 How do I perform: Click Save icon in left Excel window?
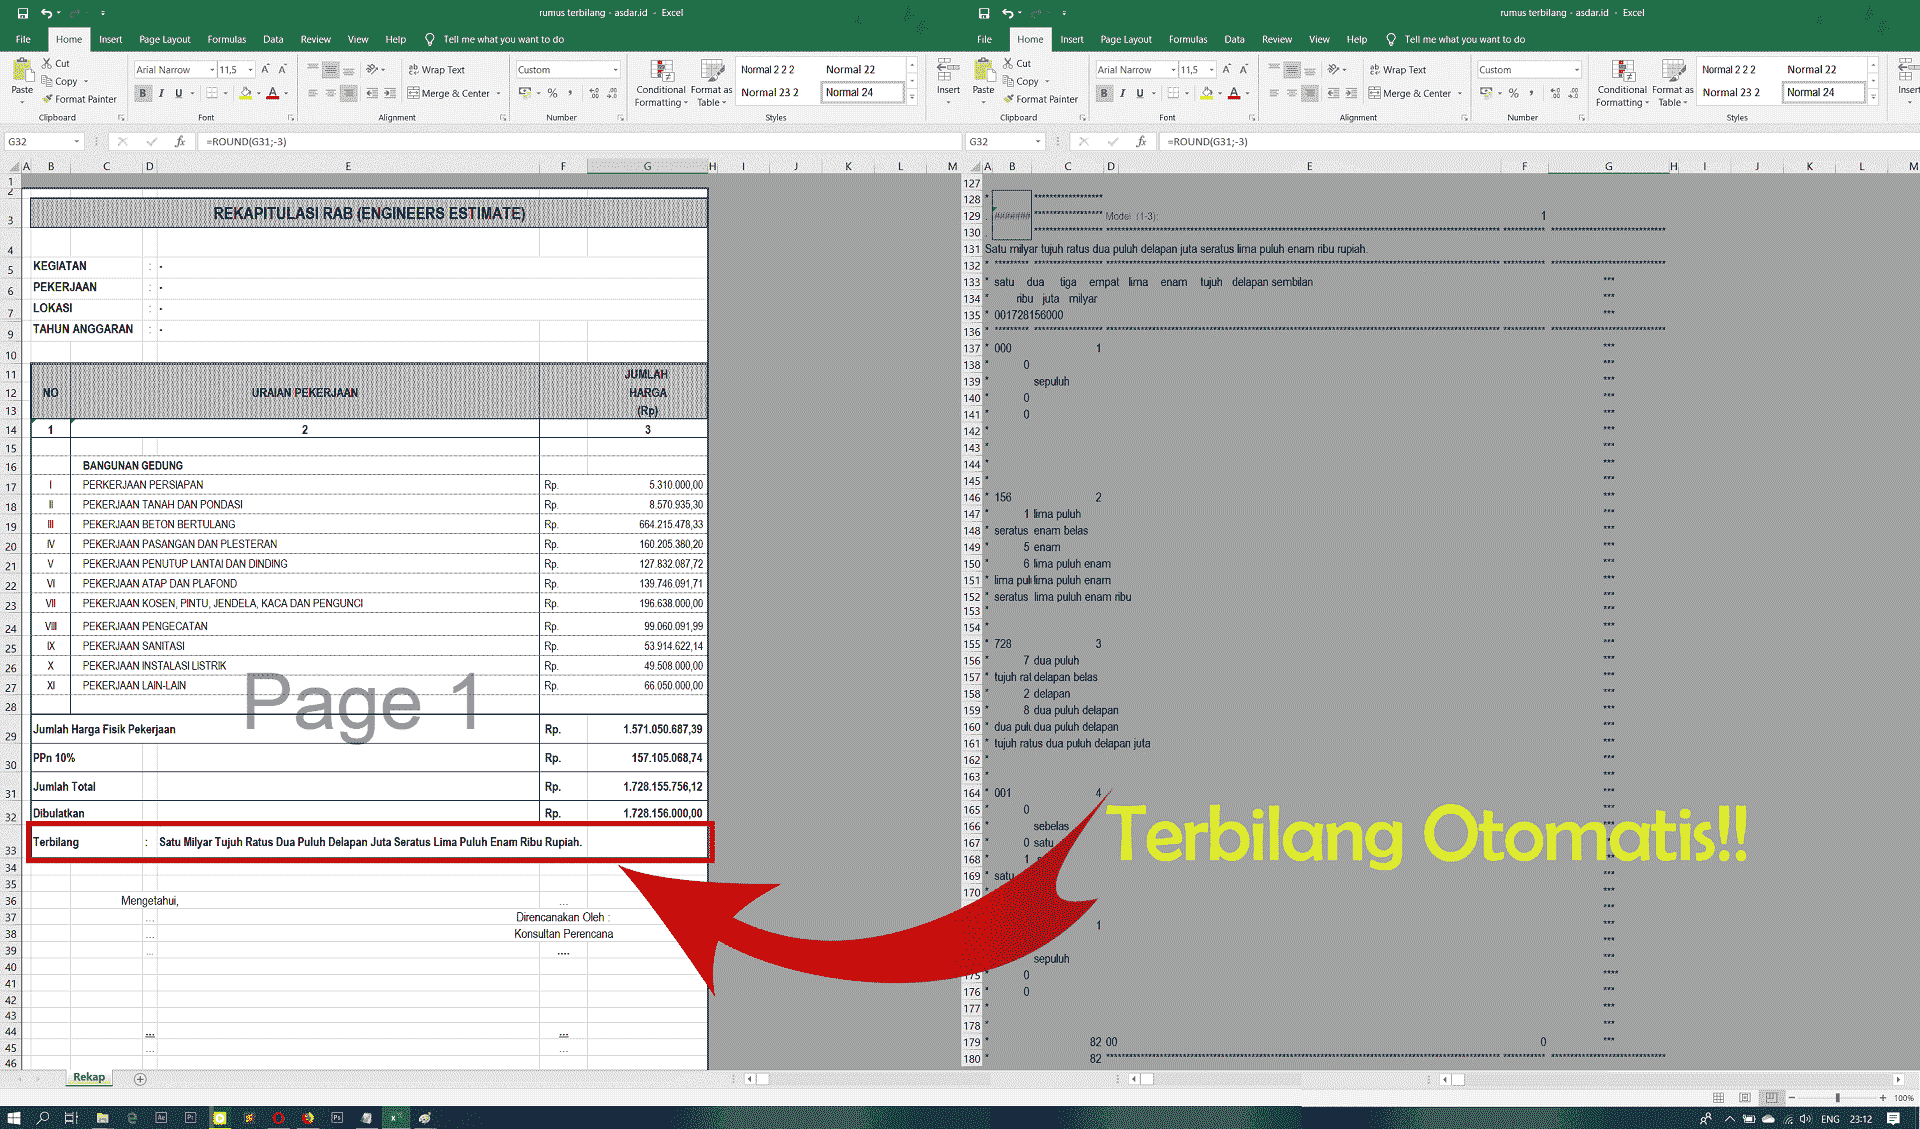coord(22,13)
